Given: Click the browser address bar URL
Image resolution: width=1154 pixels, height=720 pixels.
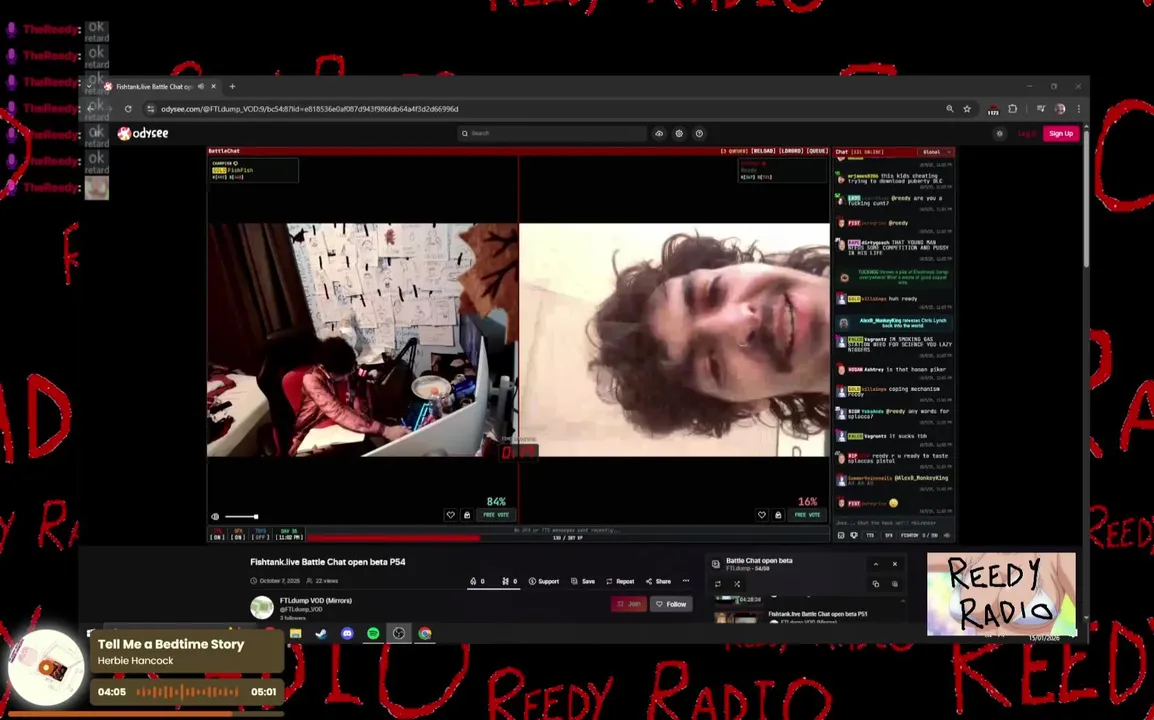Looking at the screenshot, I should pos(309,109).
